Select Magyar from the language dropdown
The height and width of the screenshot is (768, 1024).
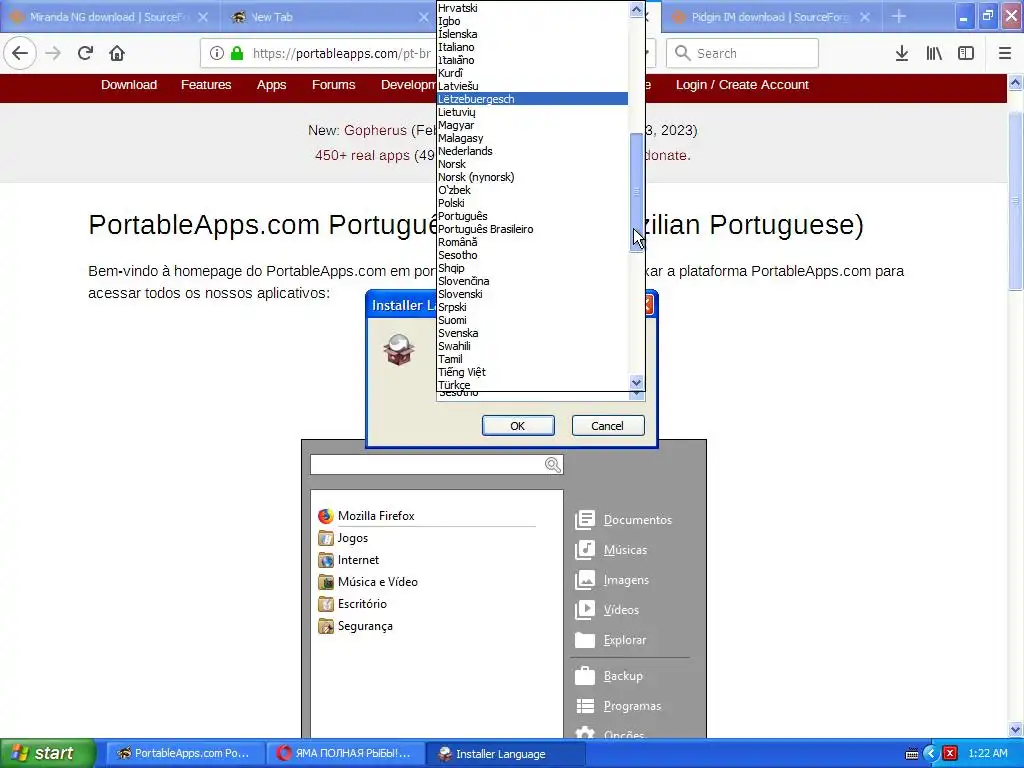[x=532, y=125]
